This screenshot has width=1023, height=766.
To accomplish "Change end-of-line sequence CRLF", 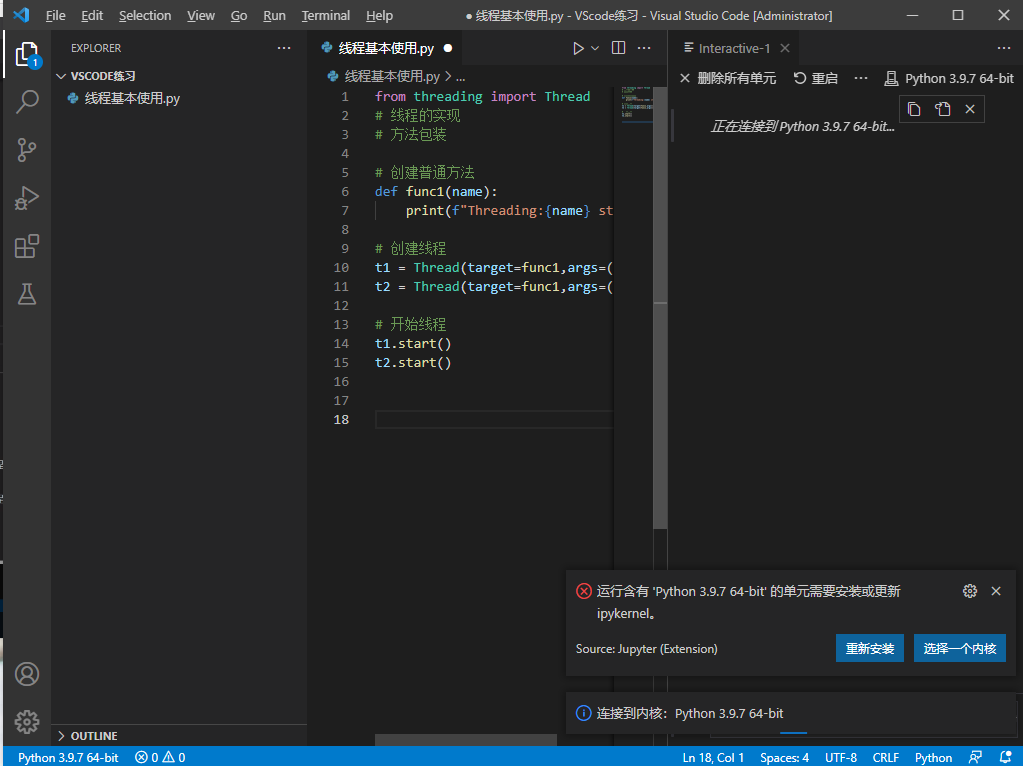I will [x=885, y=758].
